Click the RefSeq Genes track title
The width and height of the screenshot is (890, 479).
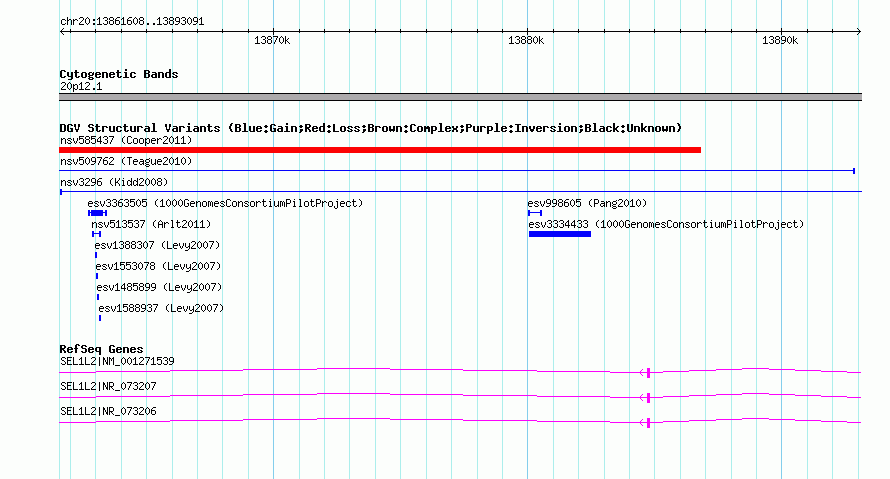click(101, 349)
